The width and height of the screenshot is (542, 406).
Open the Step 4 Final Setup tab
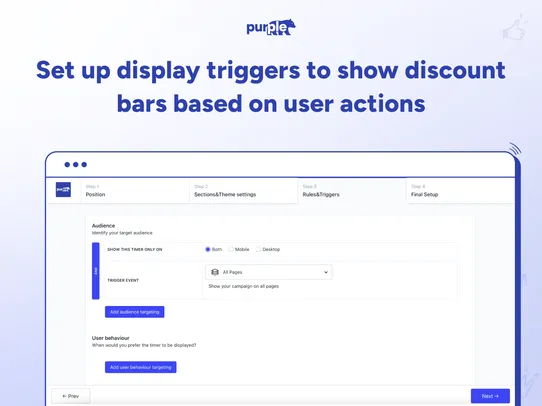coord(460,191)
